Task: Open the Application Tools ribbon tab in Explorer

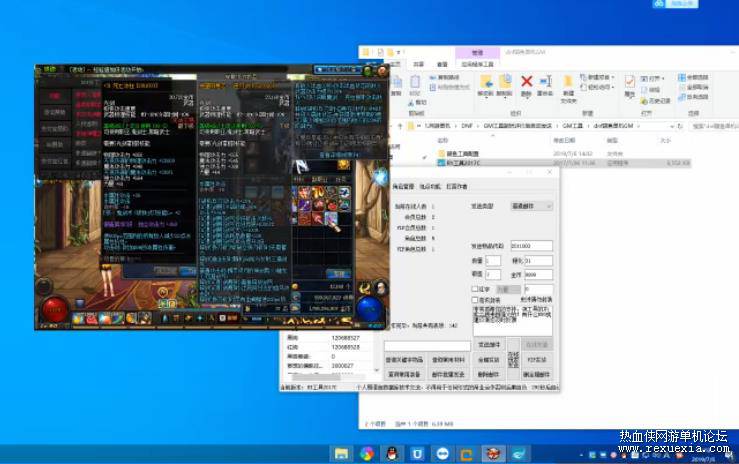Action: 477,64
